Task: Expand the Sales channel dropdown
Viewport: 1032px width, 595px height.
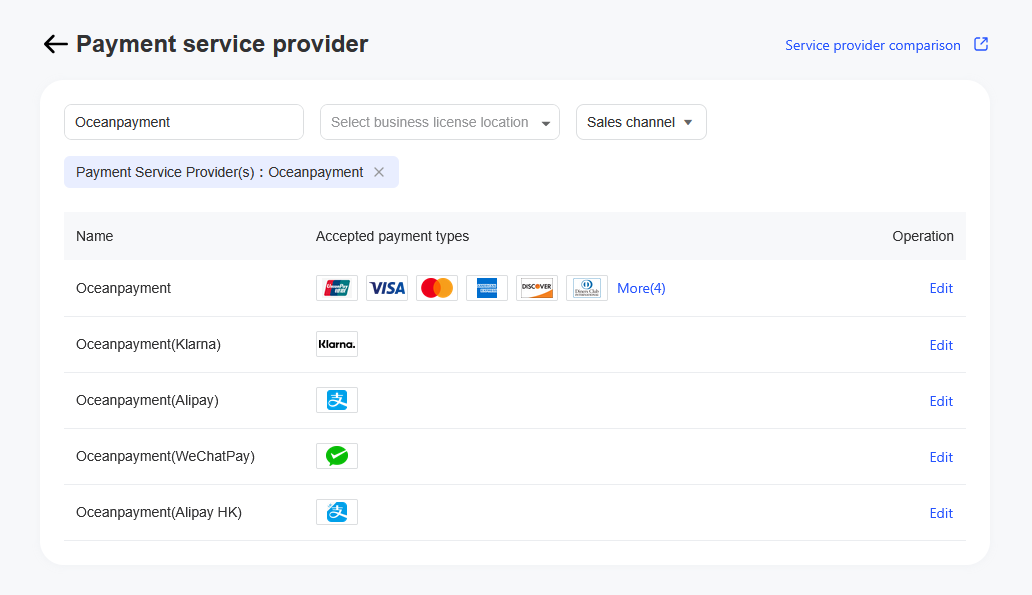Action: tap(641, 122)
